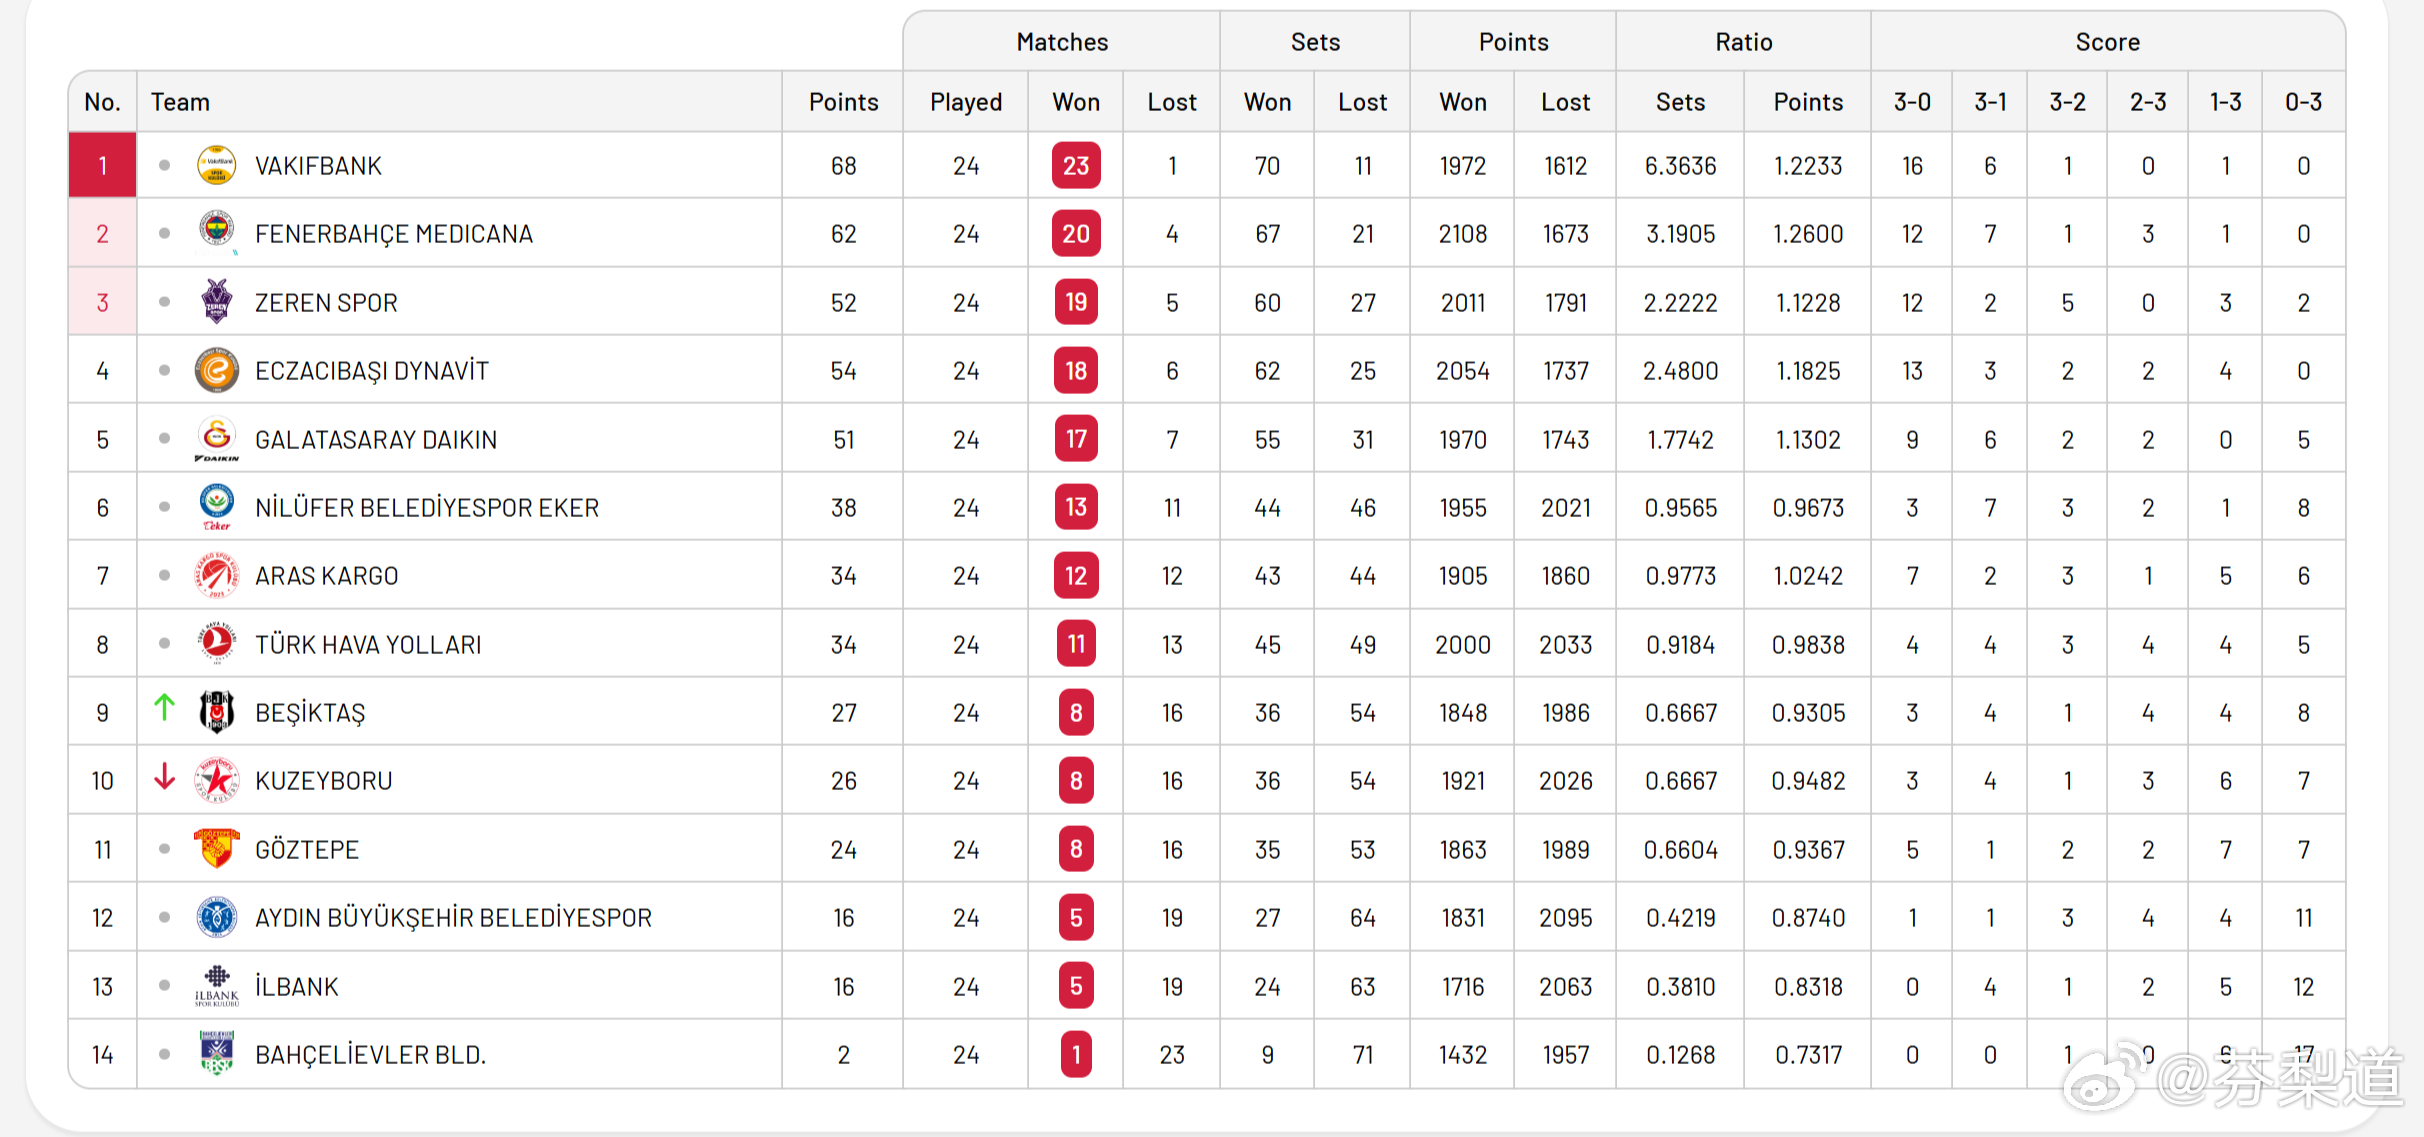Click the Kuzeyboru red star logo

tap(216, 780)
